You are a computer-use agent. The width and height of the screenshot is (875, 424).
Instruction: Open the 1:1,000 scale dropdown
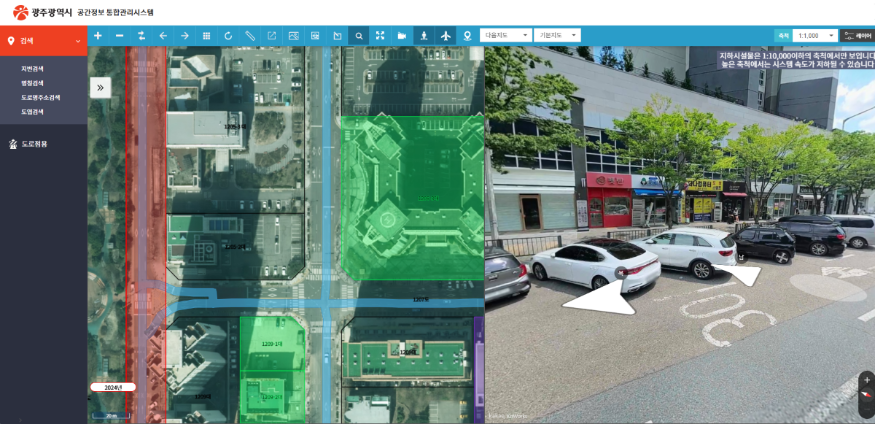tap(815, 36)
